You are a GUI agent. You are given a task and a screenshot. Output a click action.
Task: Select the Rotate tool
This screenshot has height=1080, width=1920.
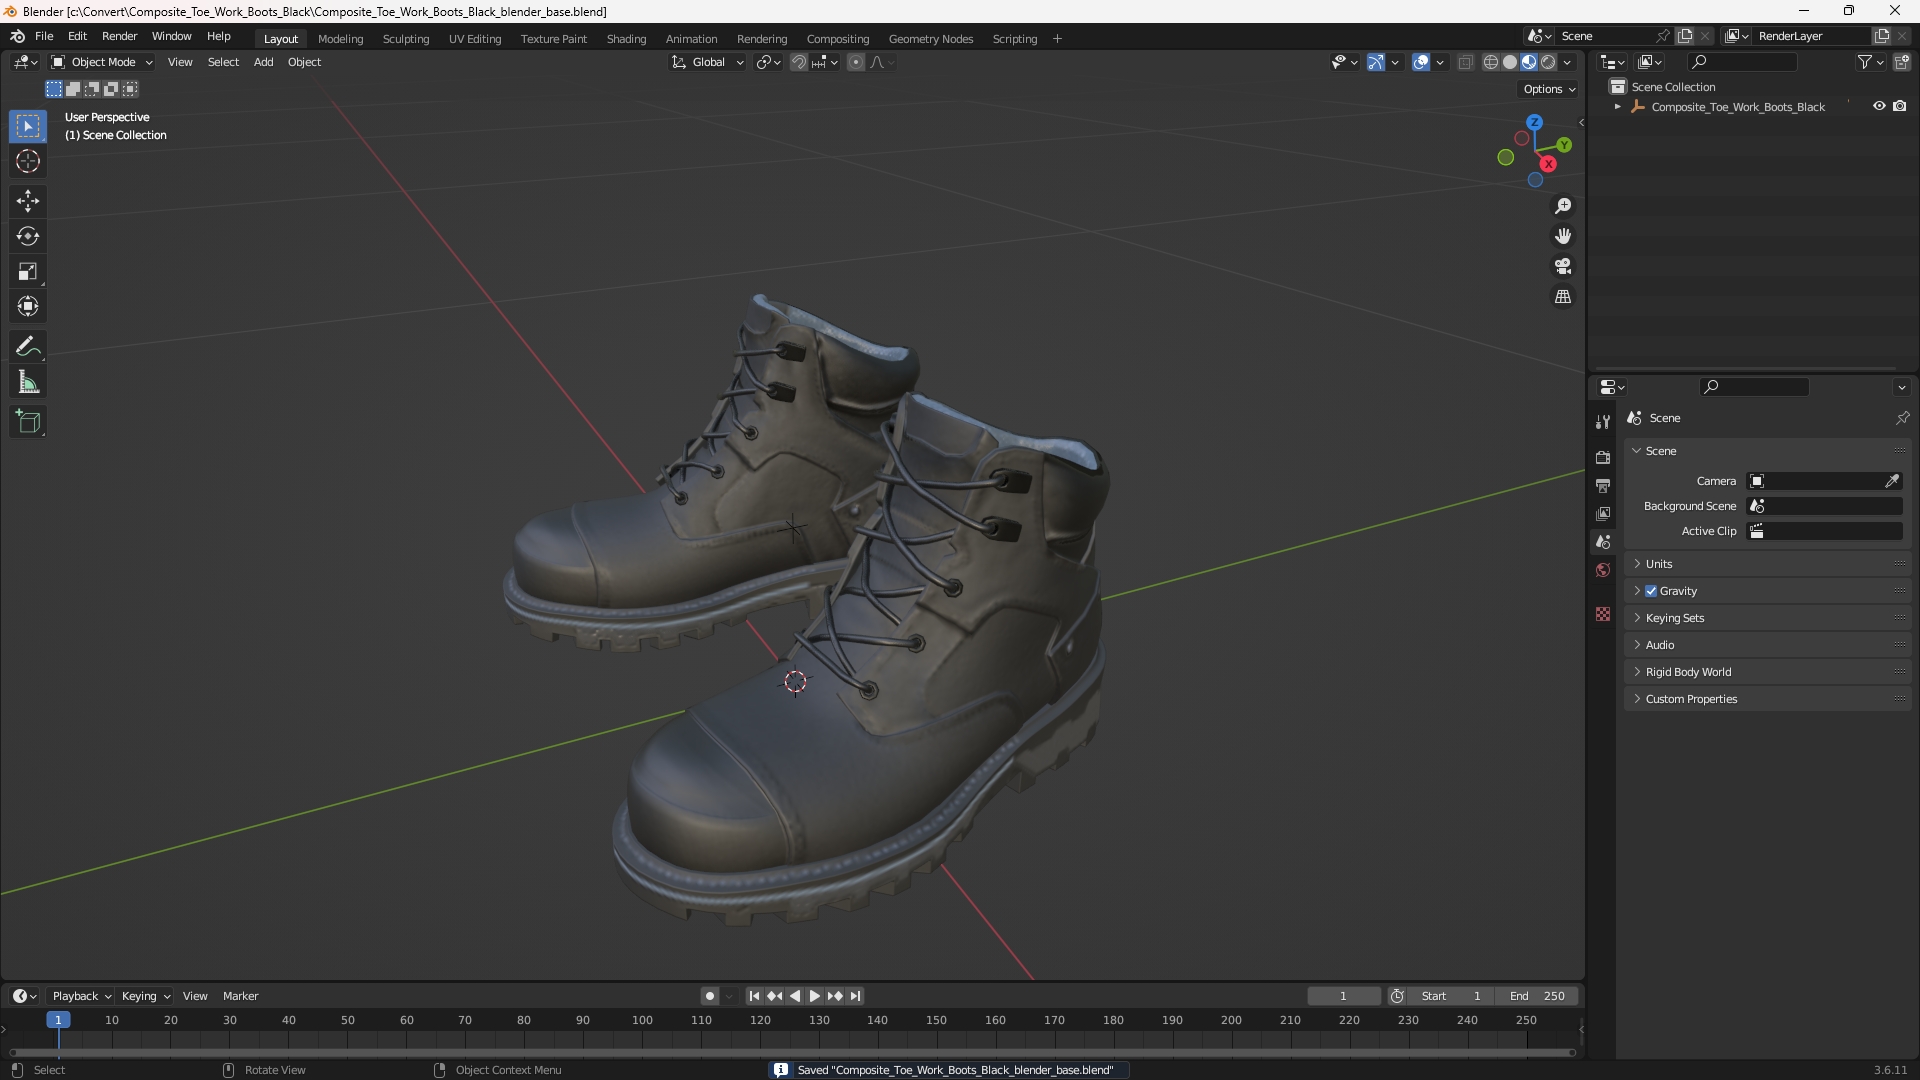point(28,236)
